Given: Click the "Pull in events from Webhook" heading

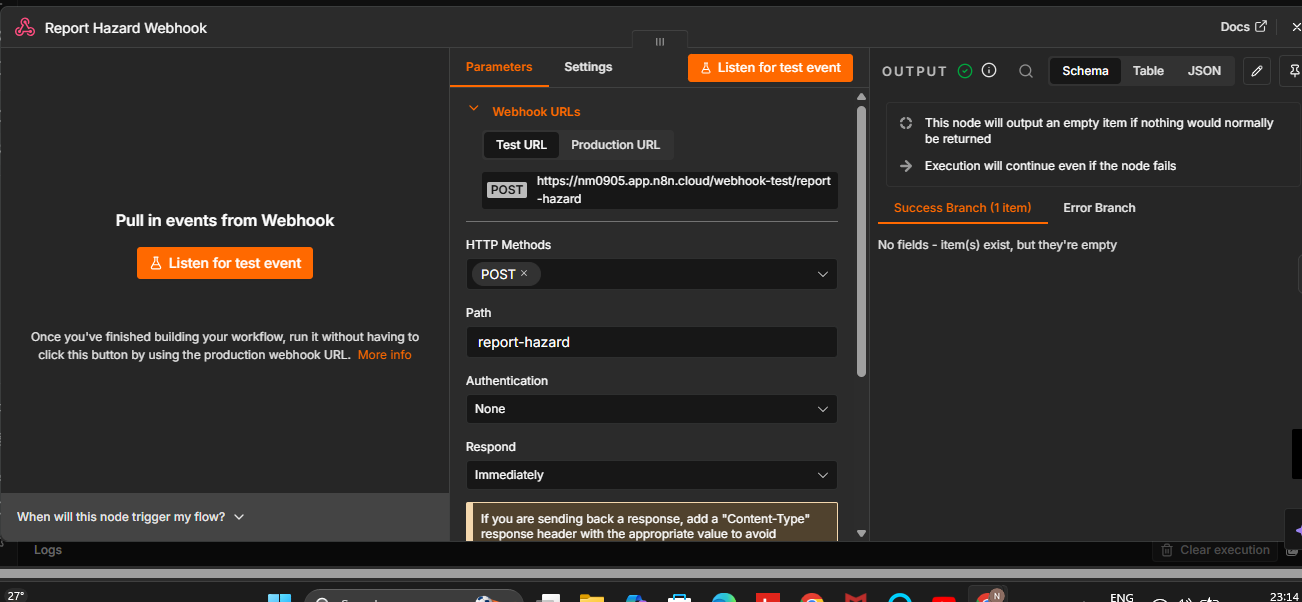Looking at the screenshot, I should pos(225,220).
